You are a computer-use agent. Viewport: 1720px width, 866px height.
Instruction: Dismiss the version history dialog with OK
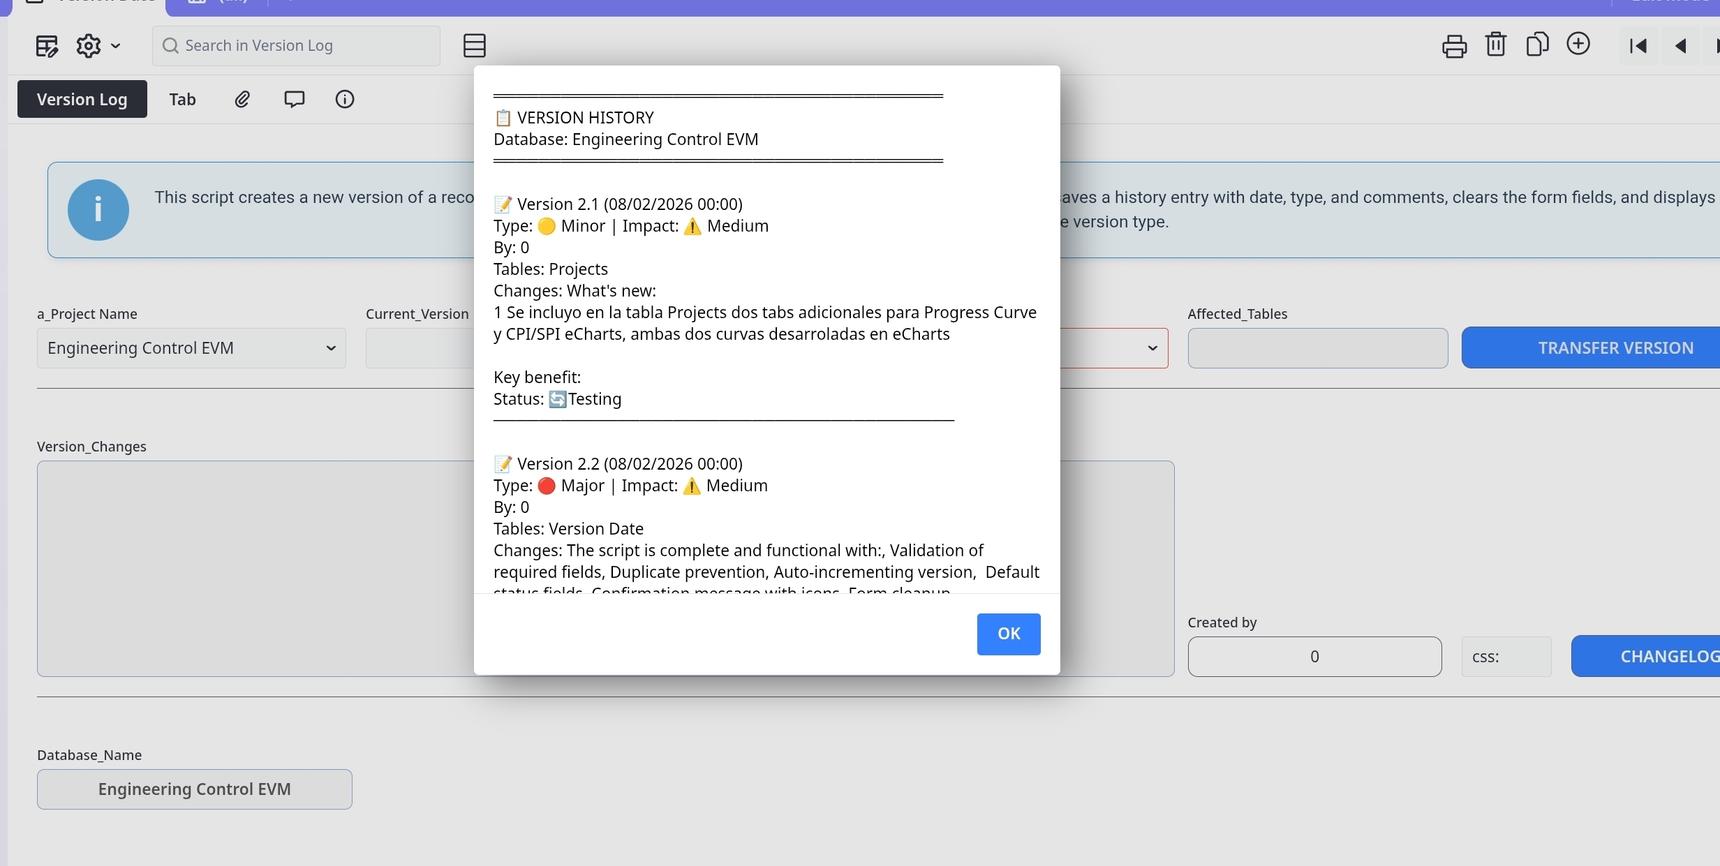1009,634
